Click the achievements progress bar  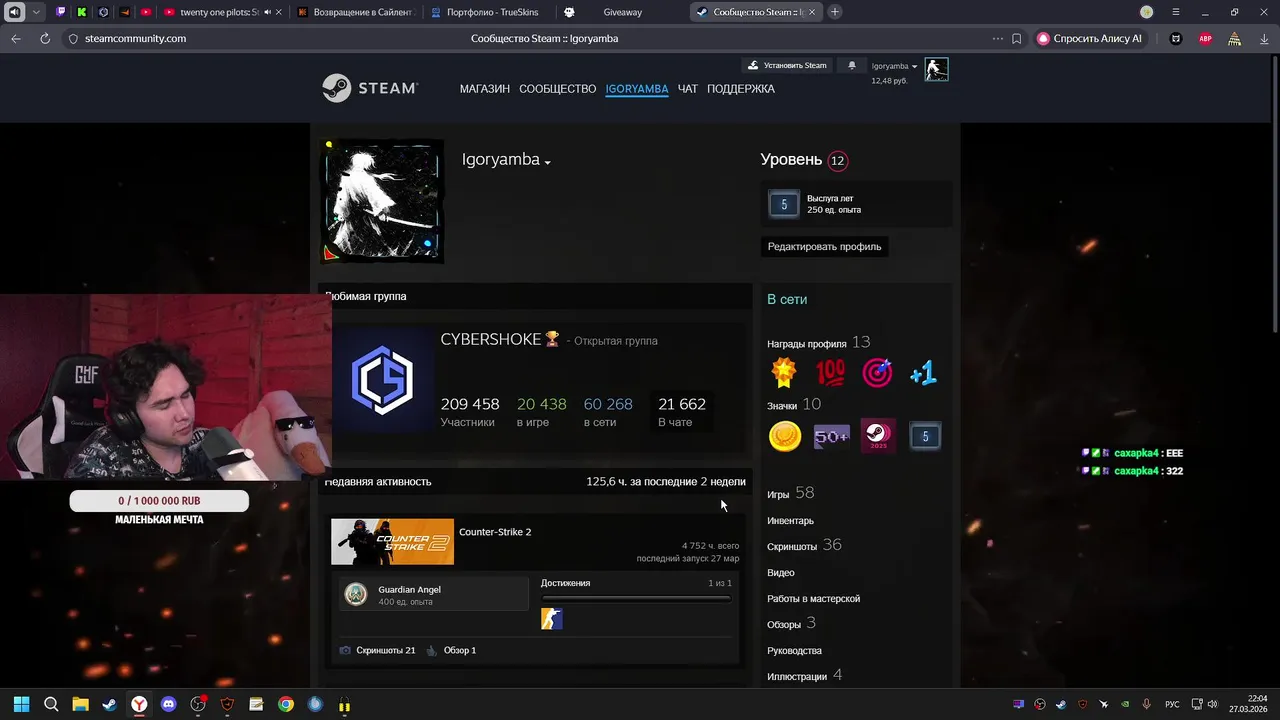coord(636,598)
